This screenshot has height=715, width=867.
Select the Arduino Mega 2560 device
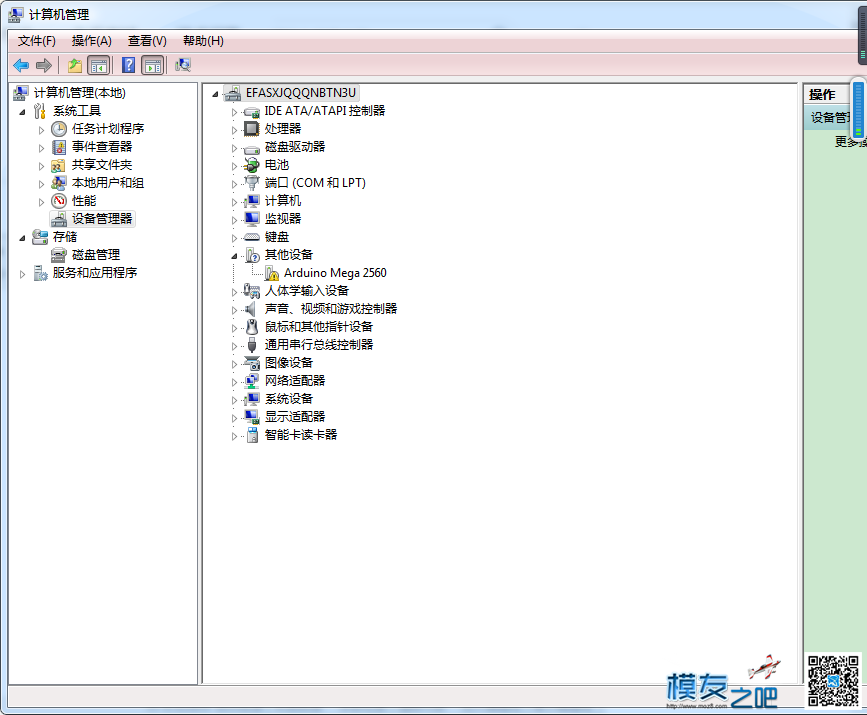[x=335, y=273]
